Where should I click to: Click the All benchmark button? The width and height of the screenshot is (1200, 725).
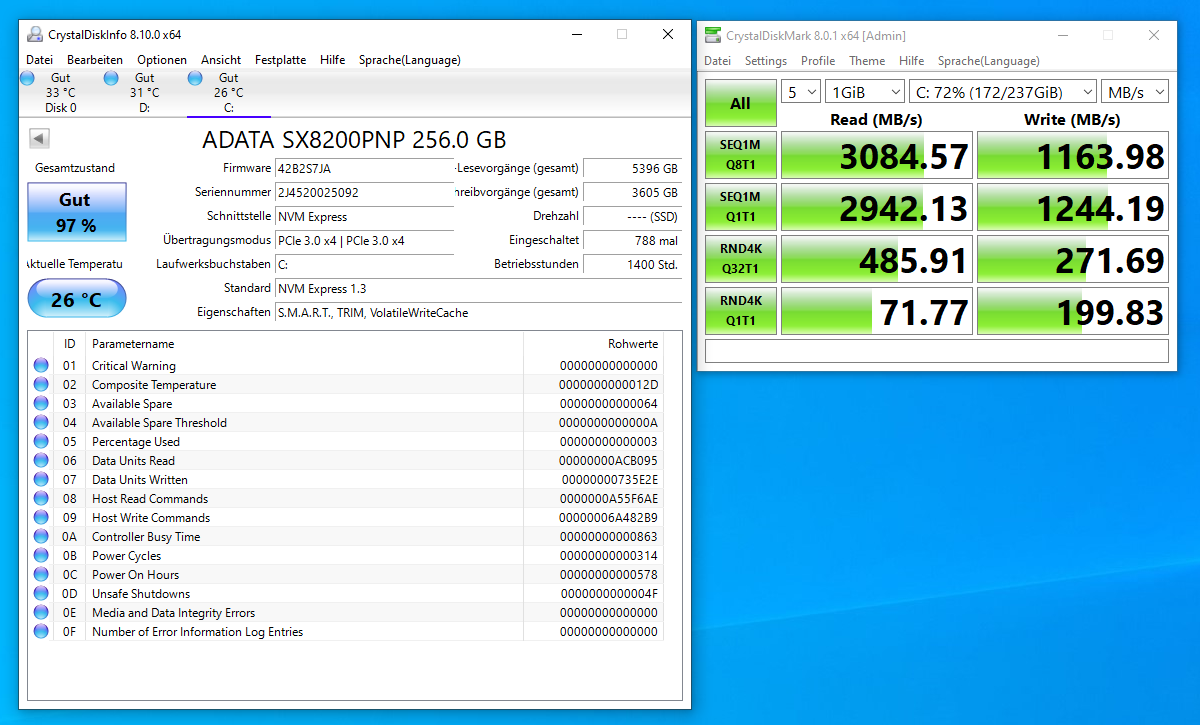[x=740, y=103]
